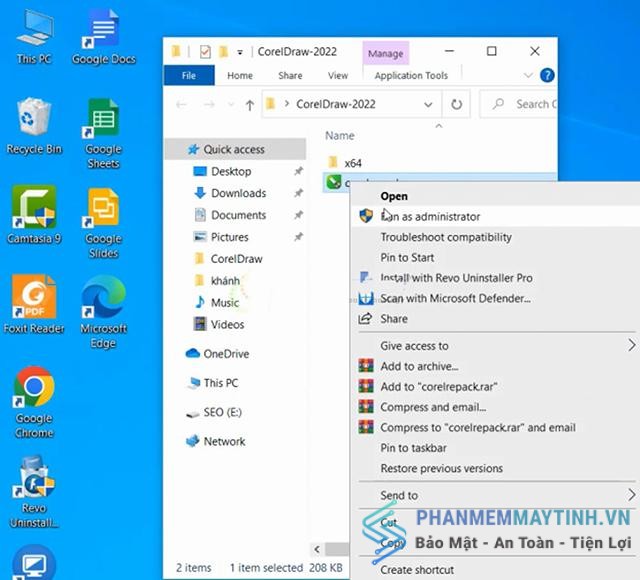Expand the address bar history dropdown
Screen dimensions: 640x580
point(428,104)
